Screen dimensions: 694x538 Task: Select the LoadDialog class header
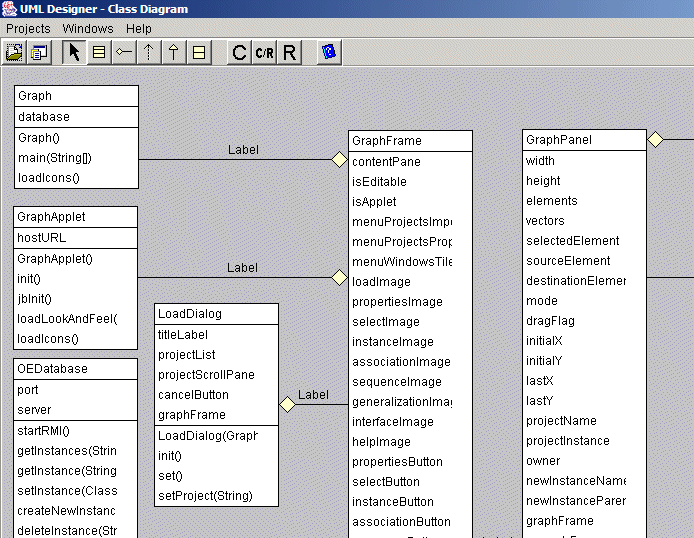(x=216, y=314)
